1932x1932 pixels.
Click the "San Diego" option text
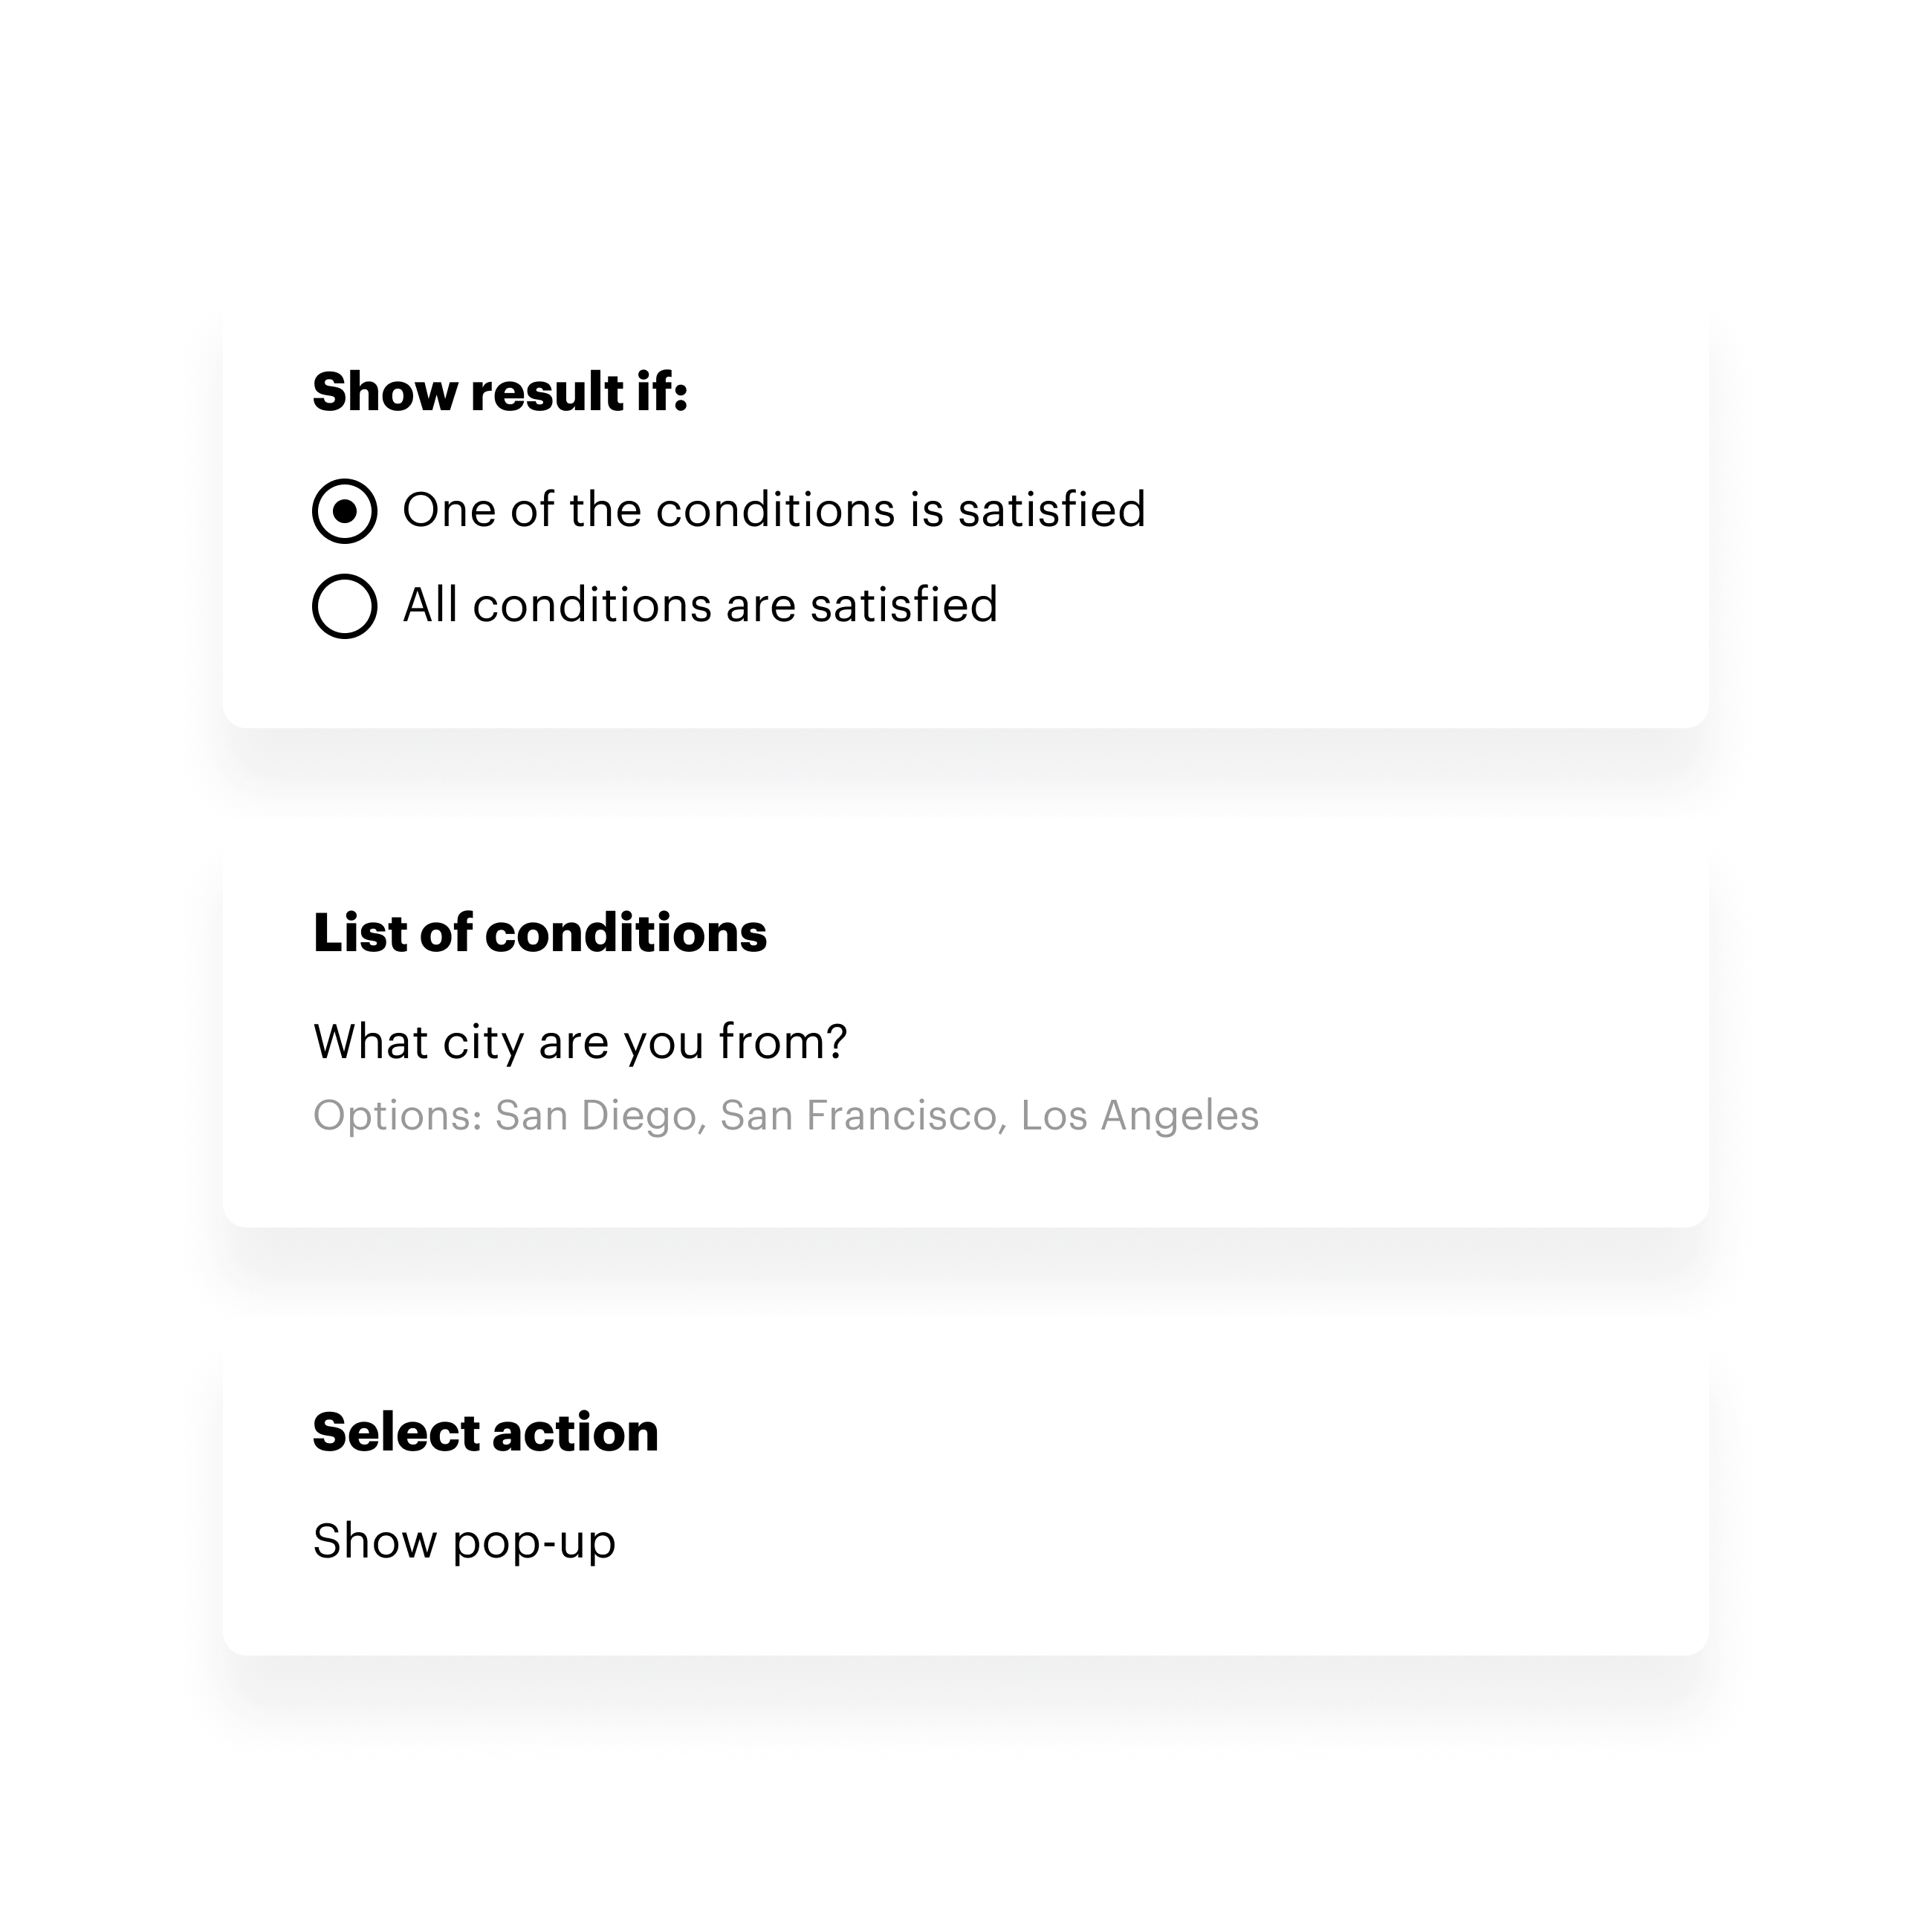pos(595,1116)
